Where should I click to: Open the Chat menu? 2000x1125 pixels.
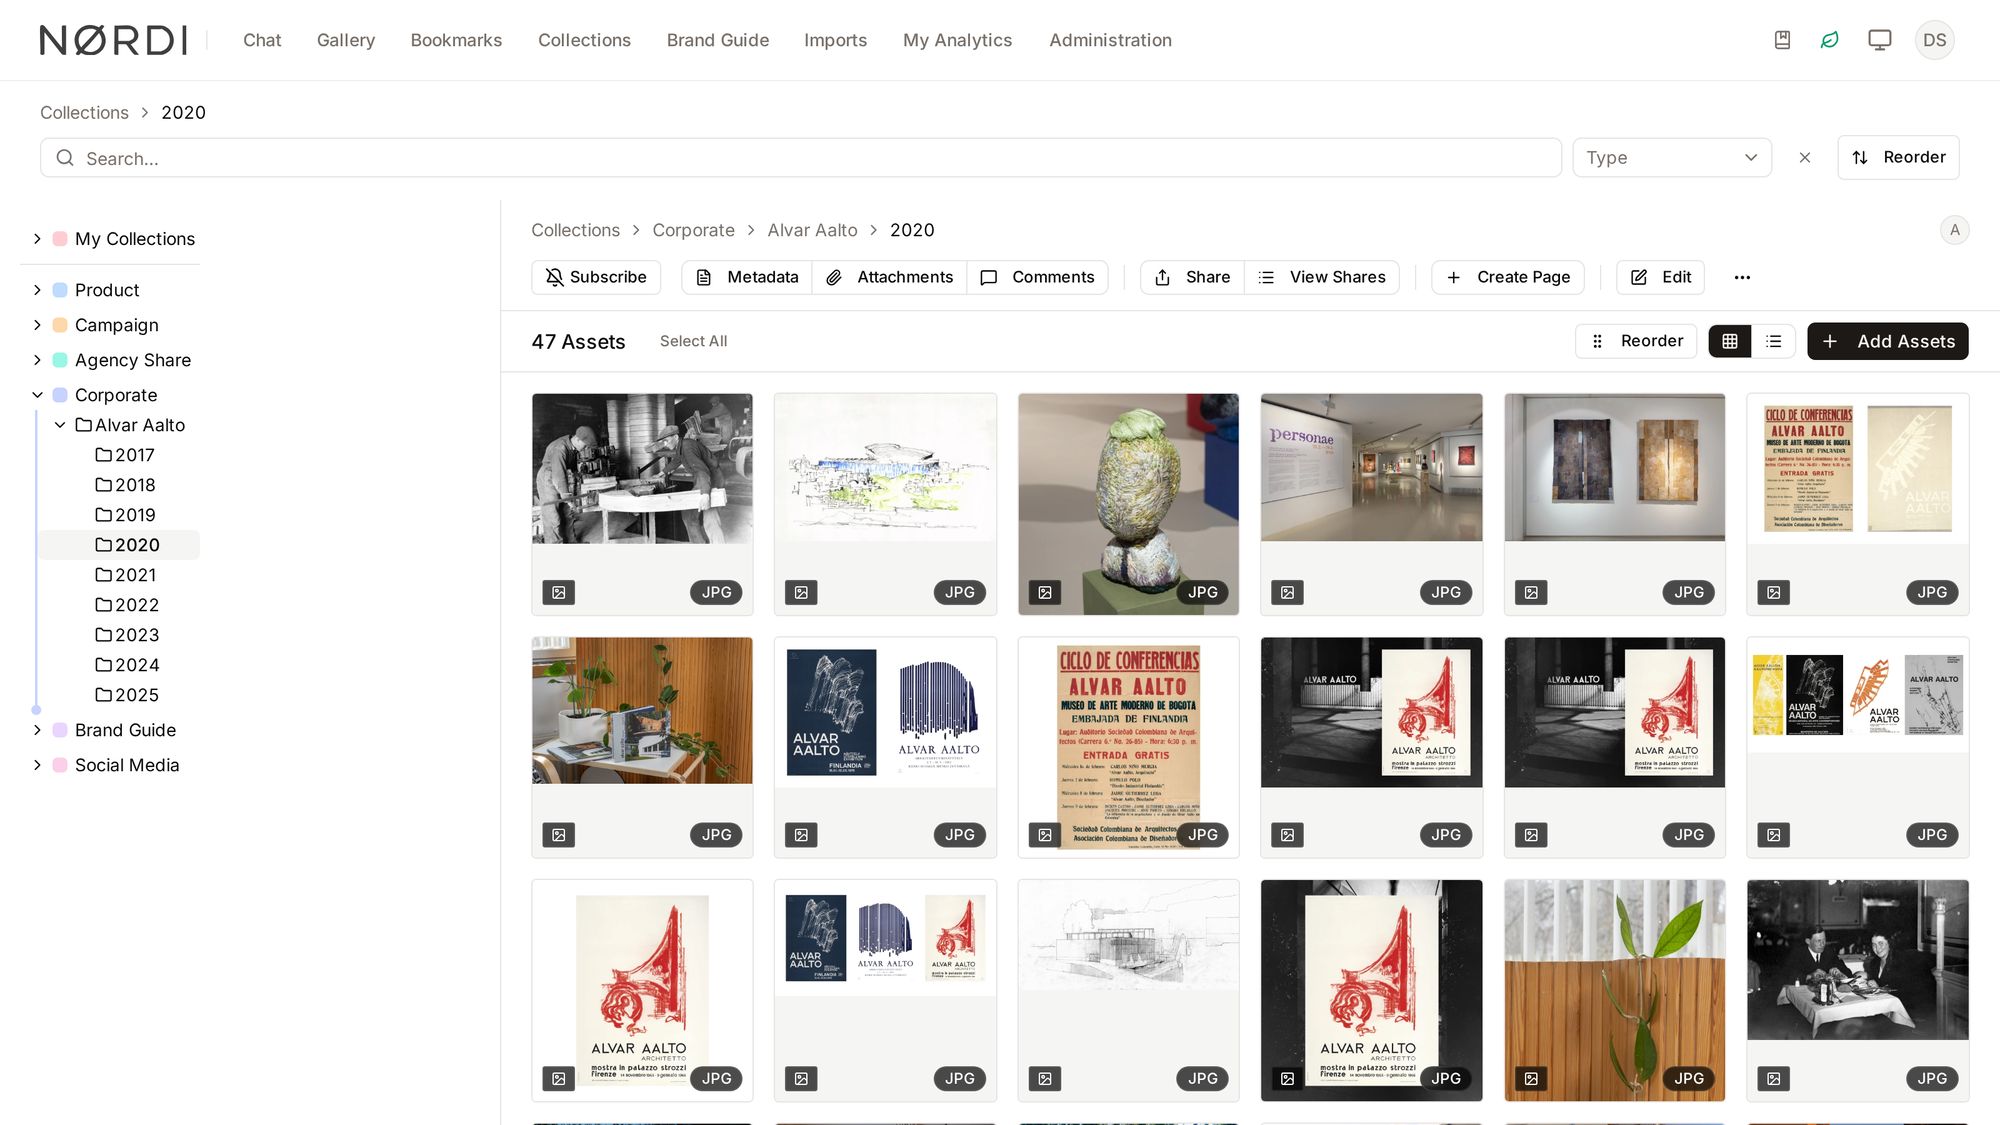click(x=262, y=40)
